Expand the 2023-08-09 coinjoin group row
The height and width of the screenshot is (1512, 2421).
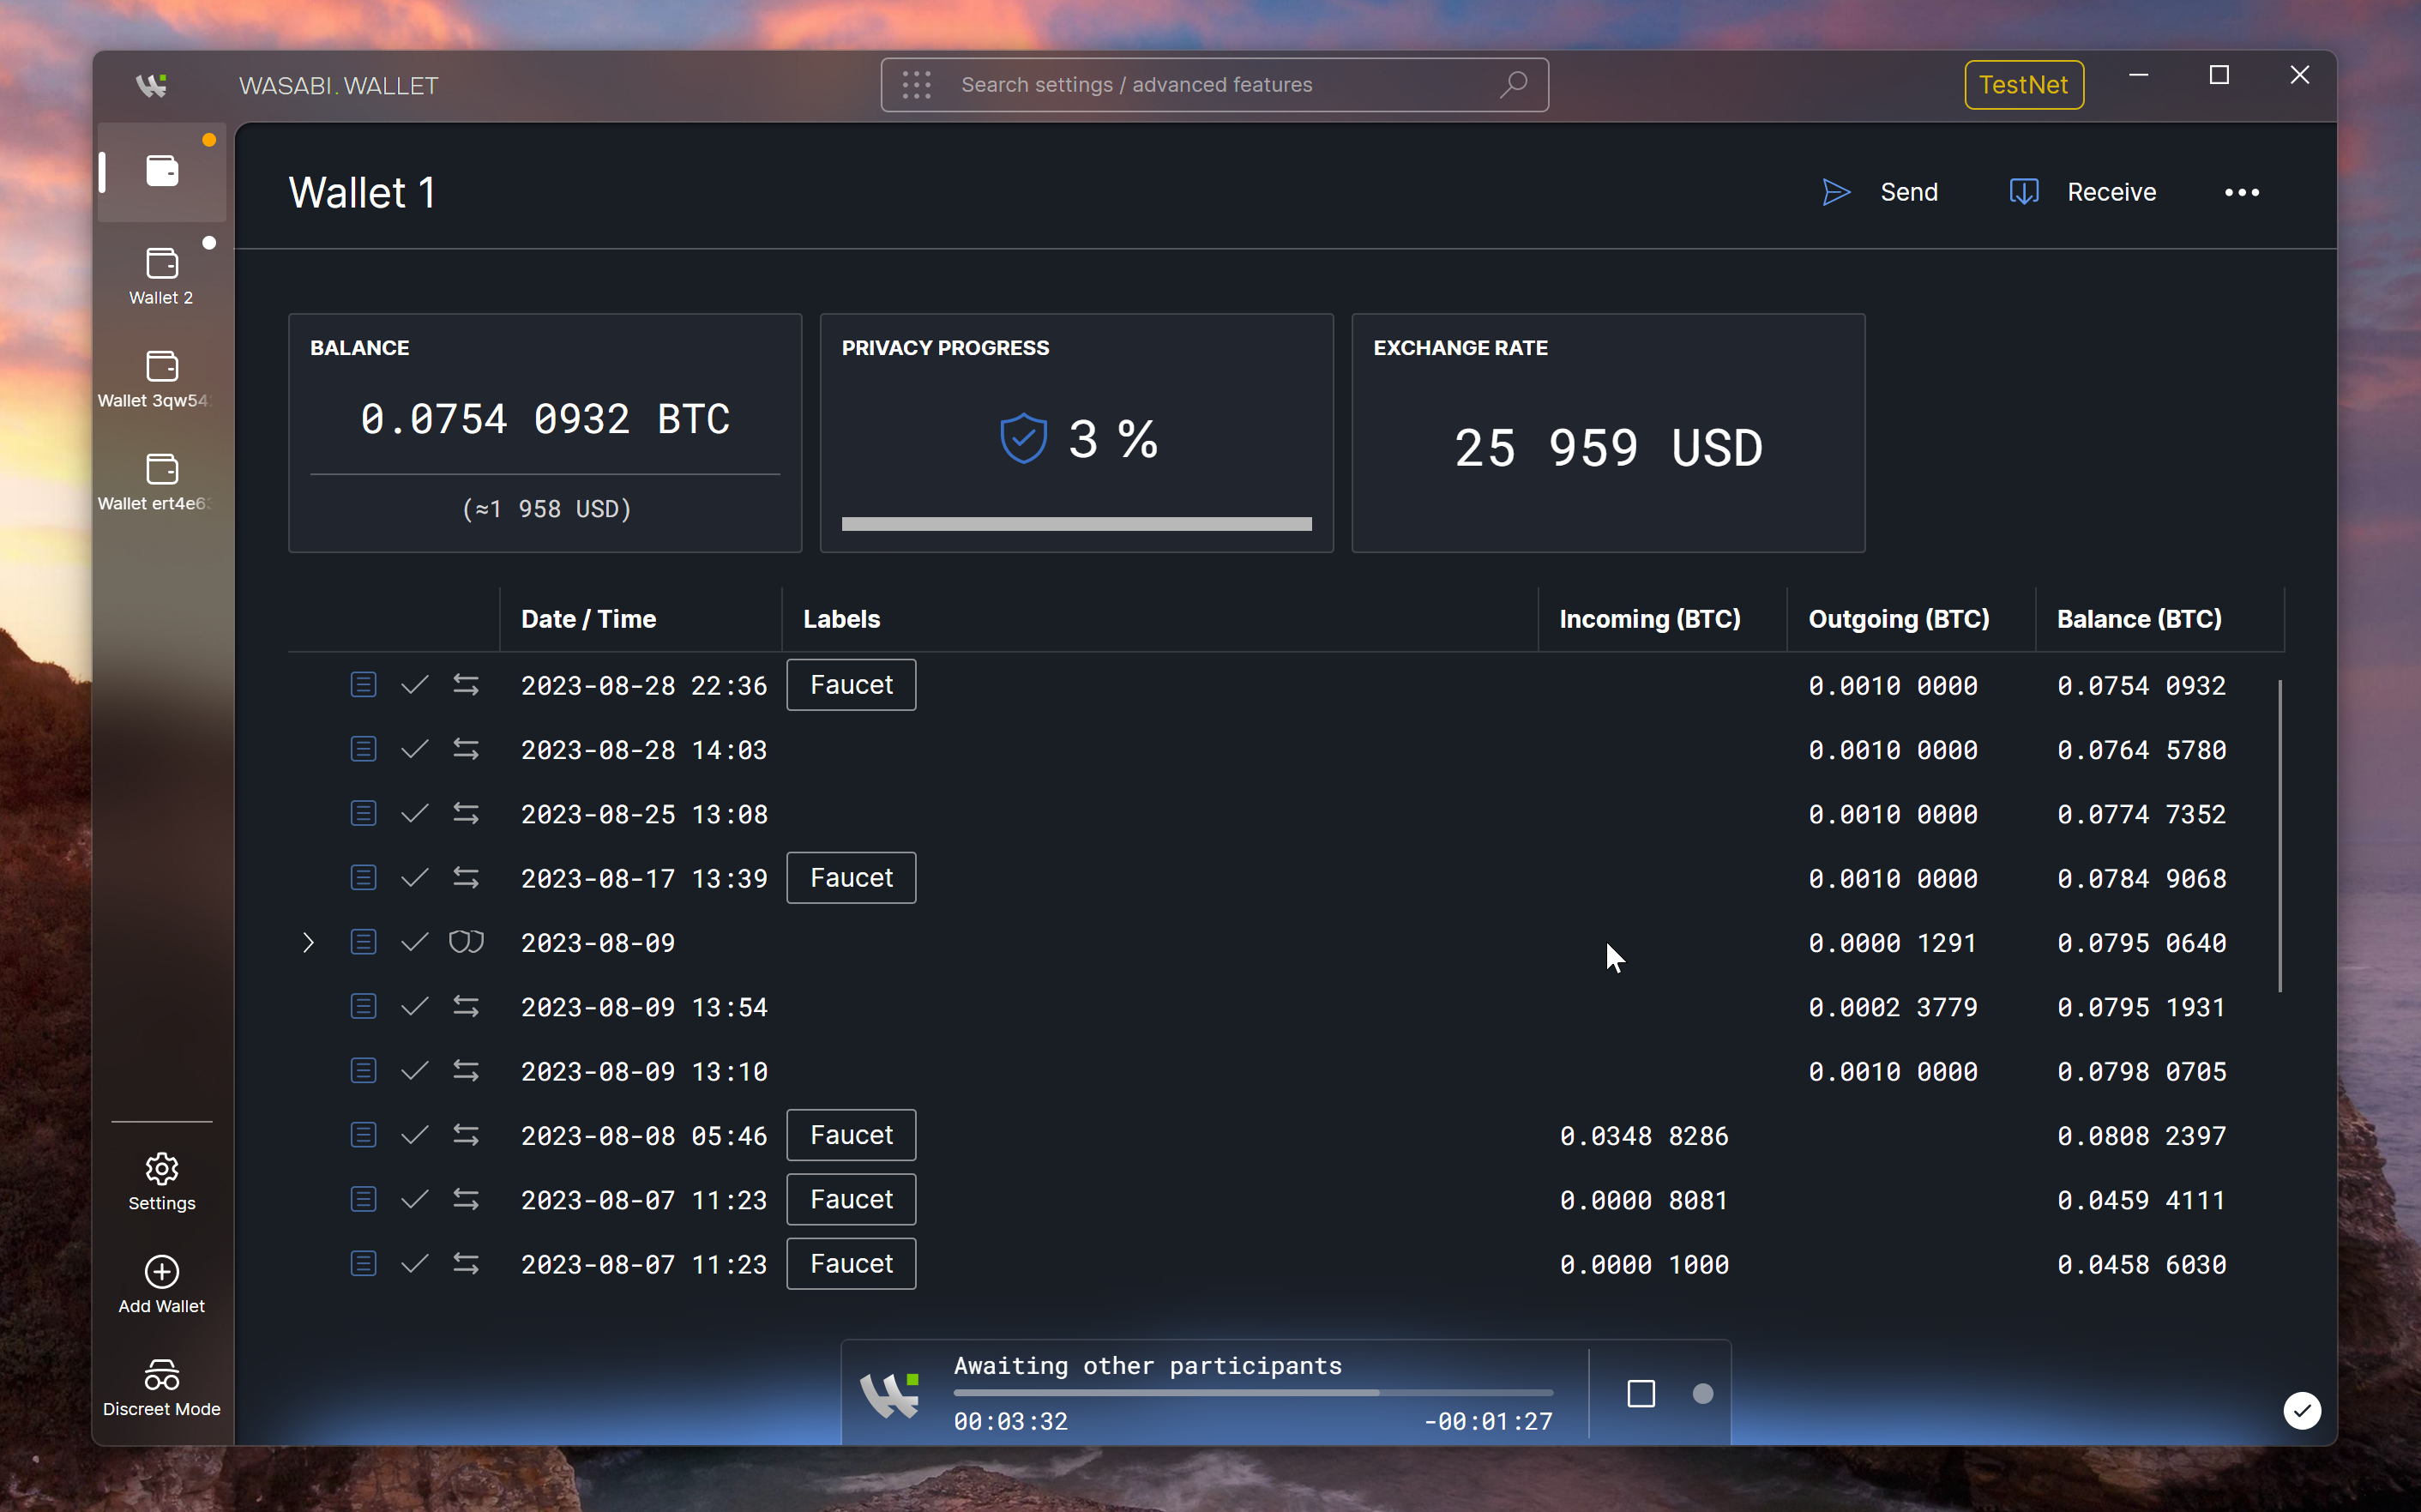pos(308,942)
